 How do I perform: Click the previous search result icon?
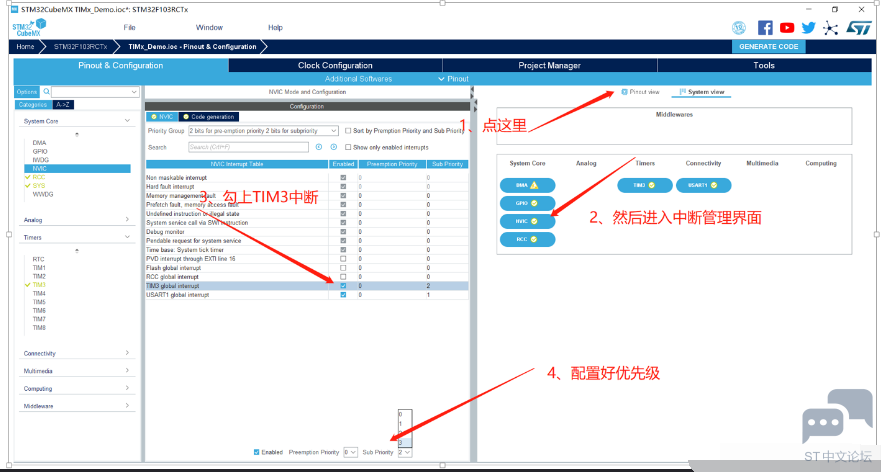(x=319, y=147)
